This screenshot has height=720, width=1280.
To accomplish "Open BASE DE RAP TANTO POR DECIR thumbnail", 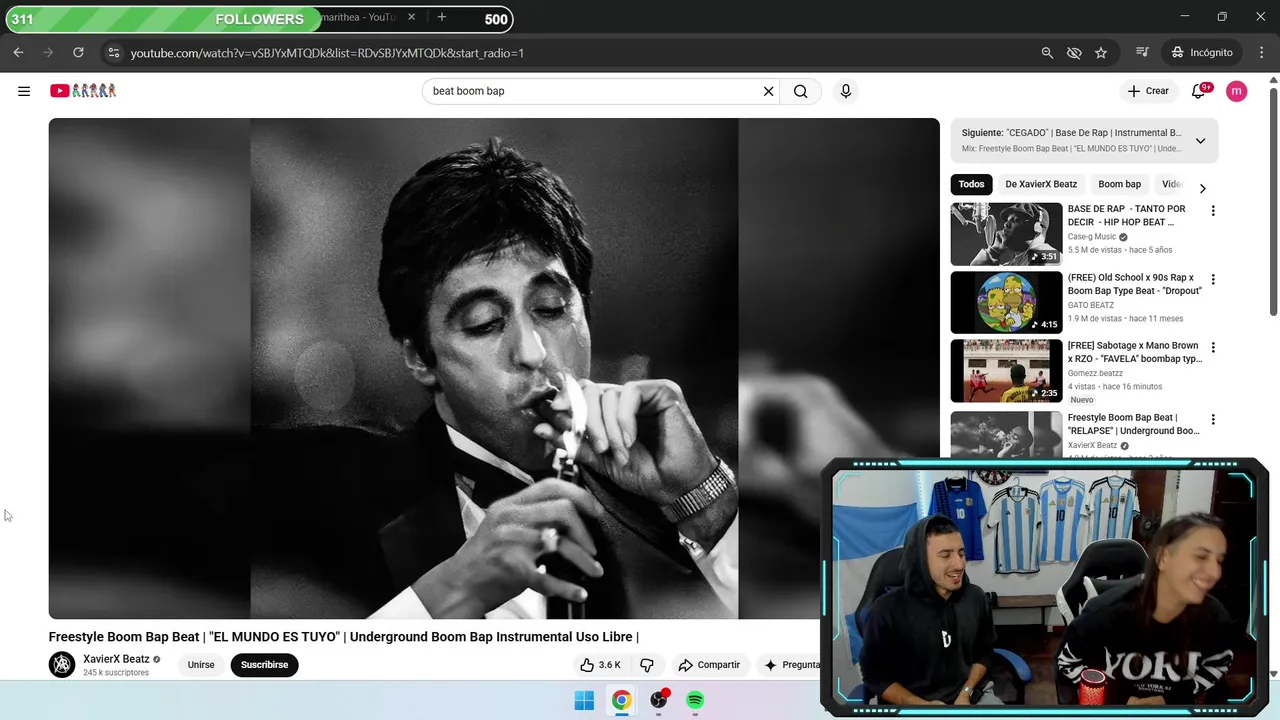I will pos(1006,234).
